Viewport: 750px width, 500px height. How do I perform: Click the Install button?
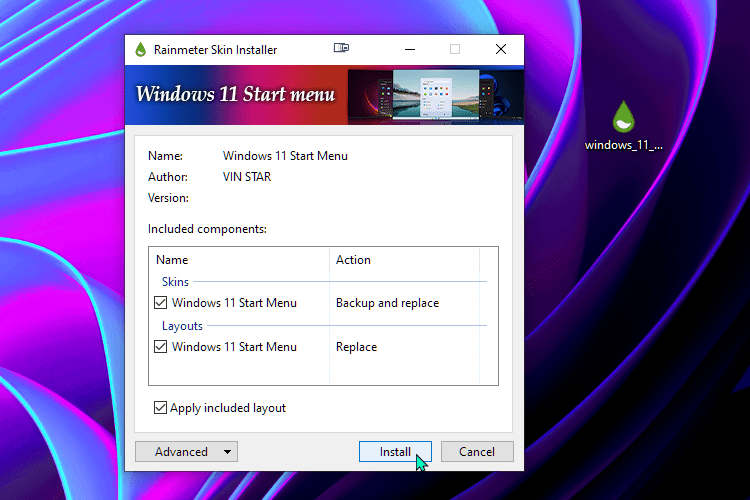[395, 452]
